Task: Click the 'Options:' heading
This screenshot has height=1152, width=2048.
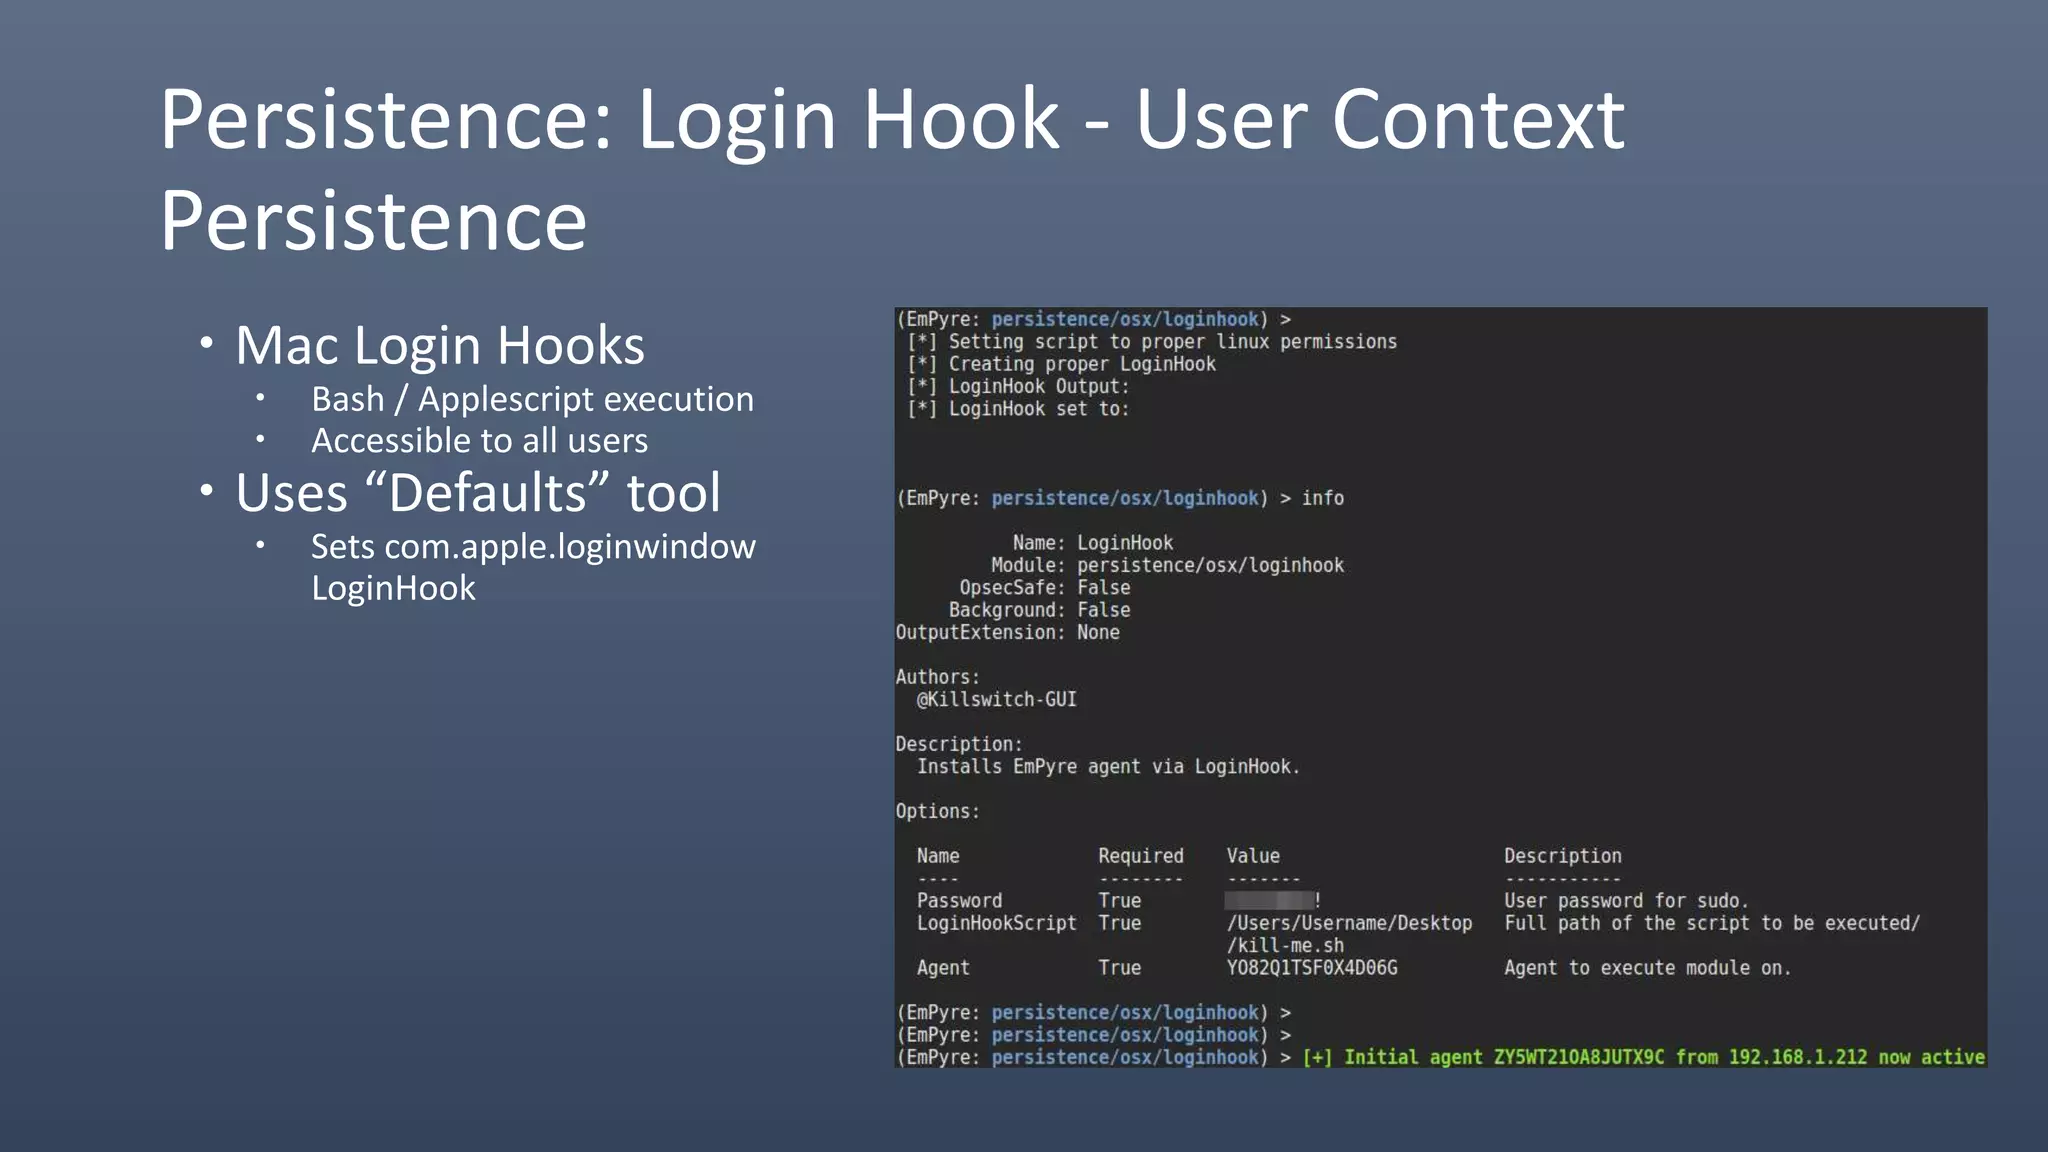Action: pyautogui.click(x=937, y=811)
